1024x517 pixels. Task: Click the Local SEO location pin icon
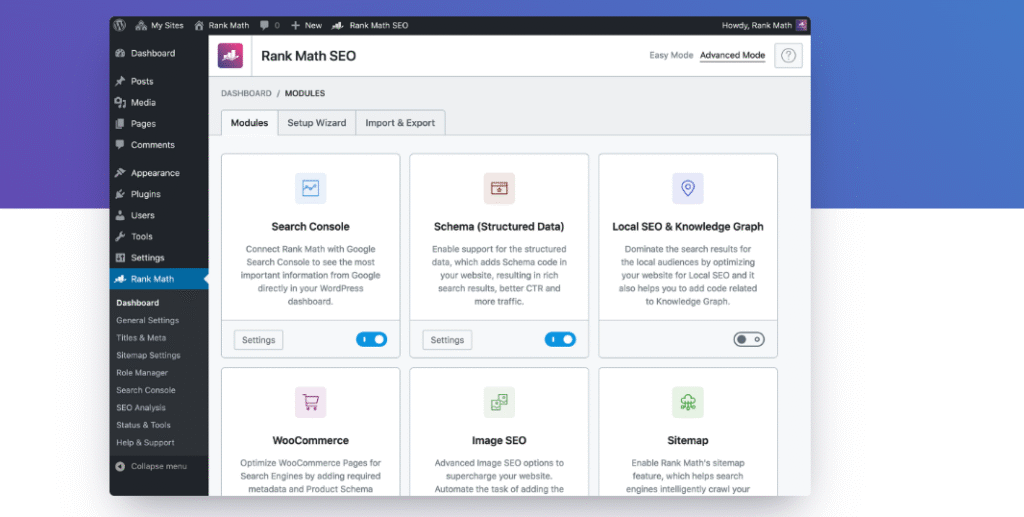tap(687, 187)
